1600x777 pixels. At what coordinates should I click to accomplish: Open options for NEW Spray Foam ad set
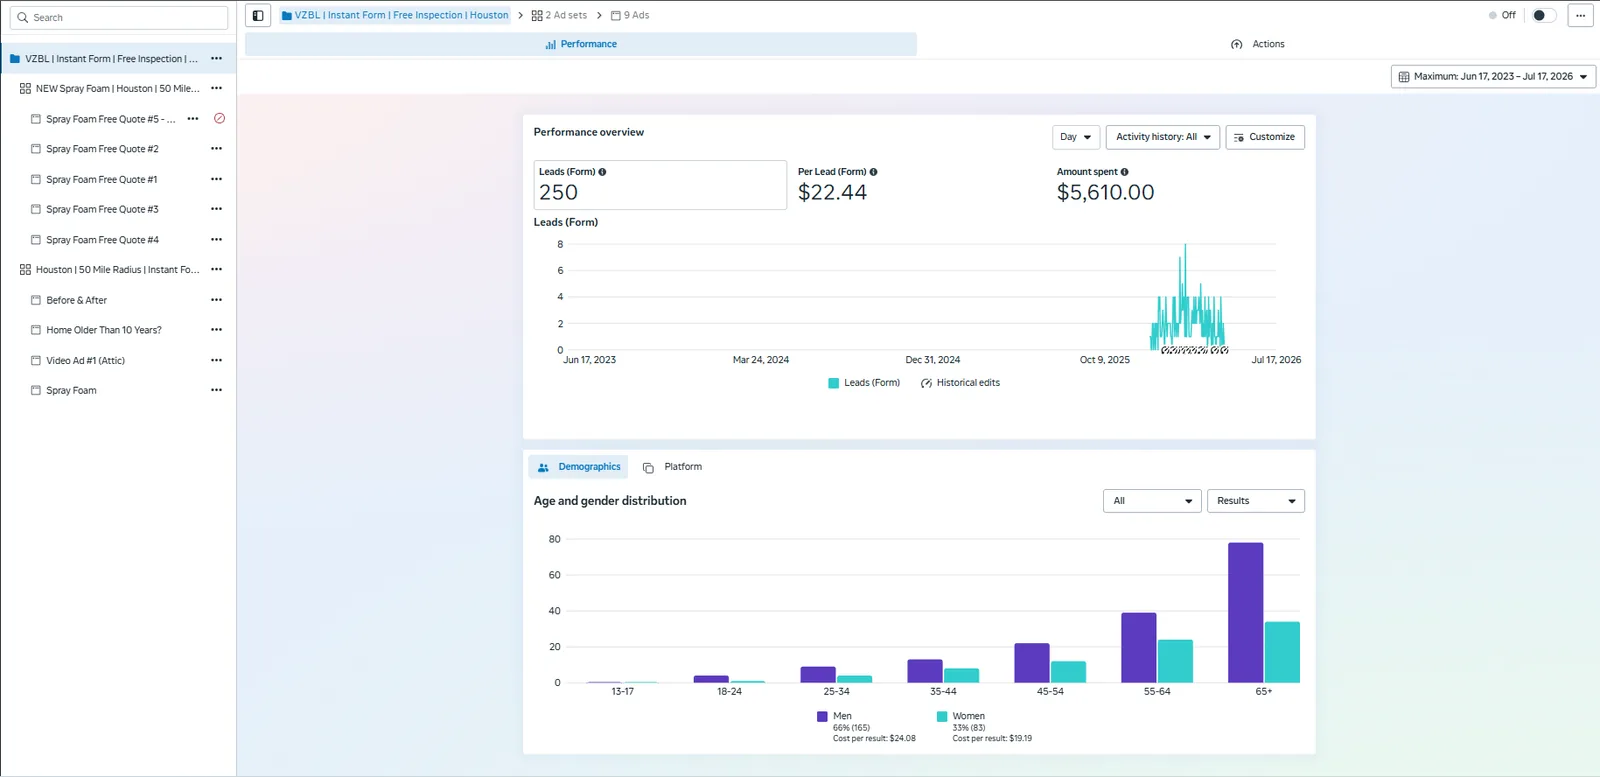coord(216,89)
